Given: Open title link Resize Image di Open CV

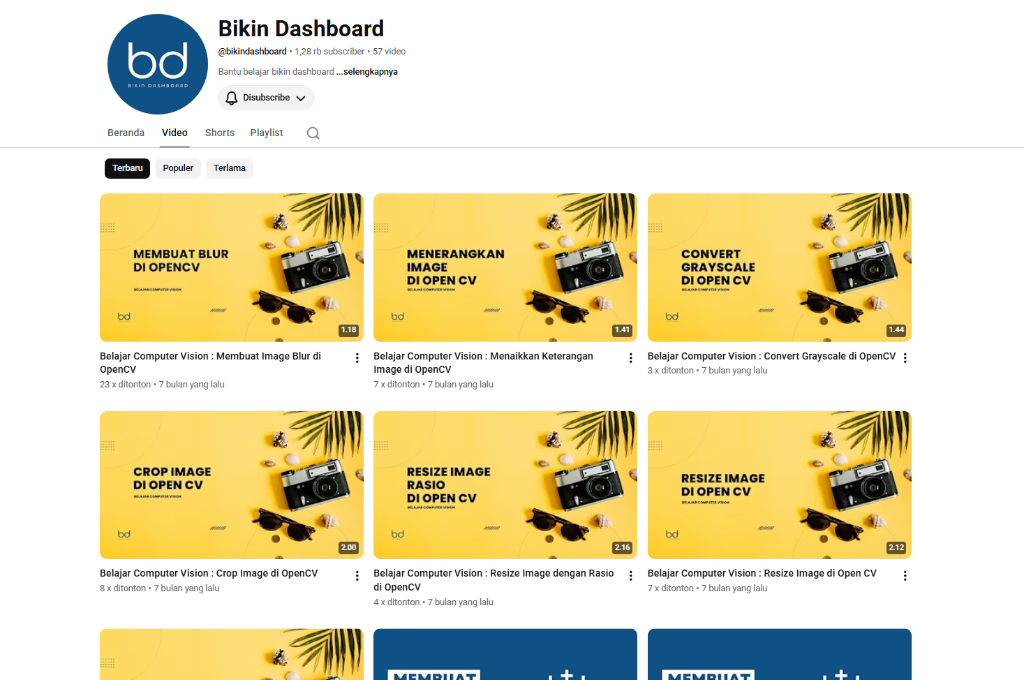Looking at the screenshot, I should pos(761,574).
